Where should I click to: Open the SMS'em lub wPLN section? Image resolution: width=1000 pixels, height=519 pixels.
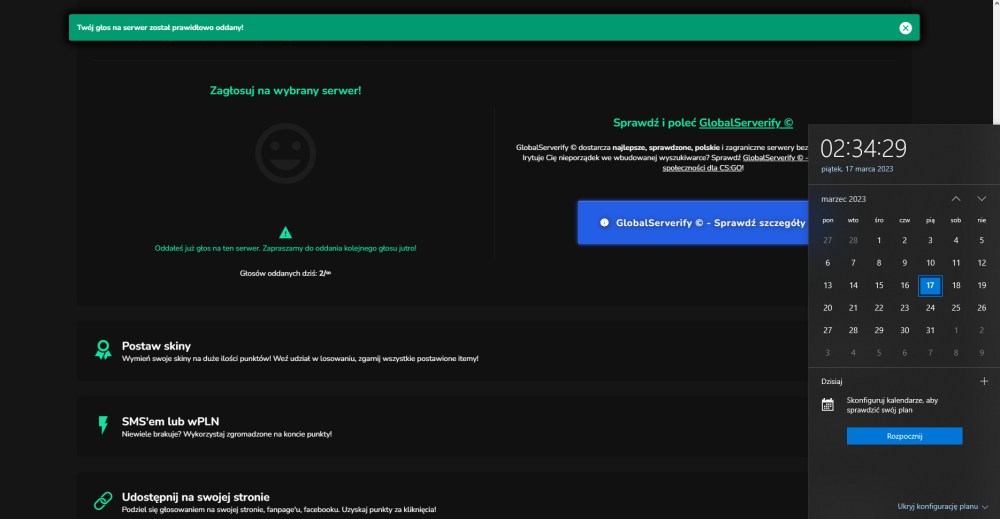(x=443, y=426)
